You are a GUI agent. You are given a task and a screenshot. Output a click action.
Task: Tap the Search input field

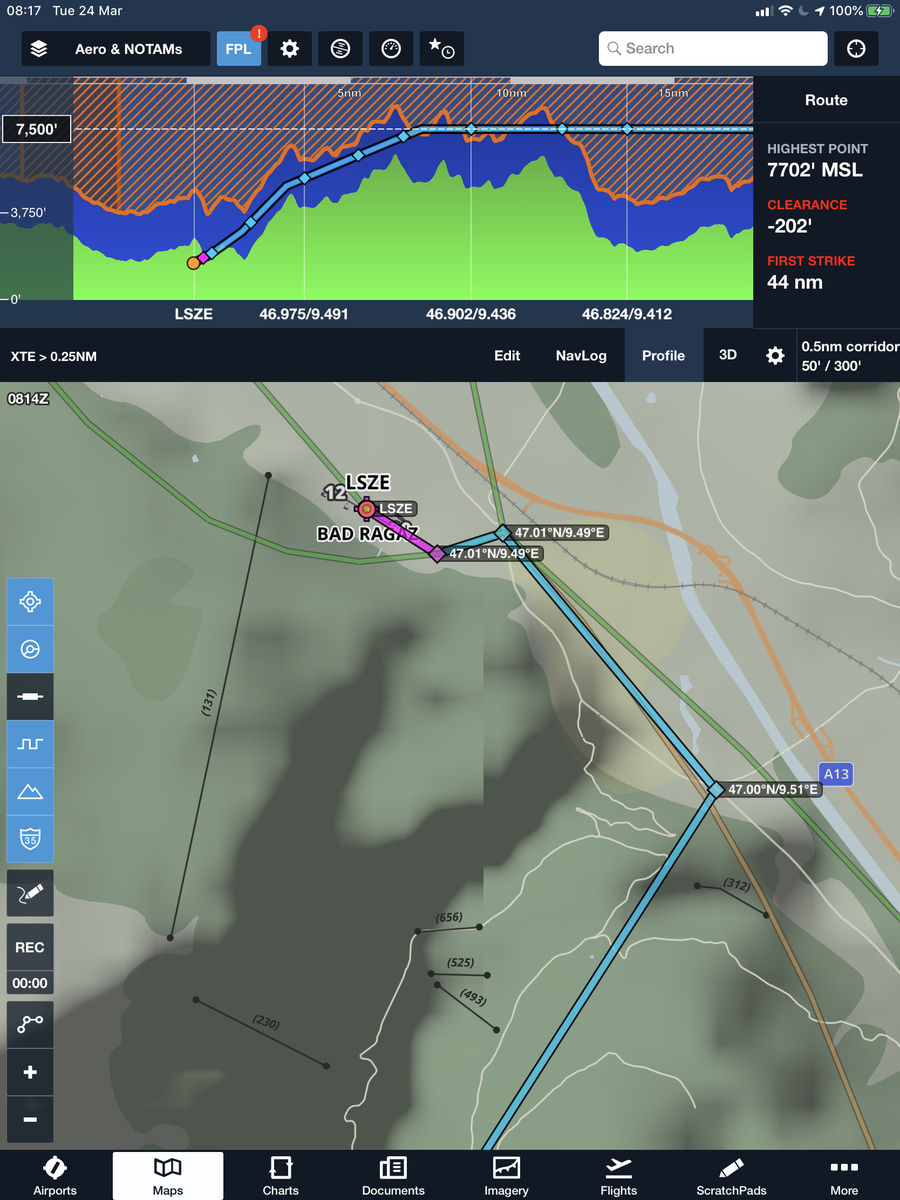(713, 48)
